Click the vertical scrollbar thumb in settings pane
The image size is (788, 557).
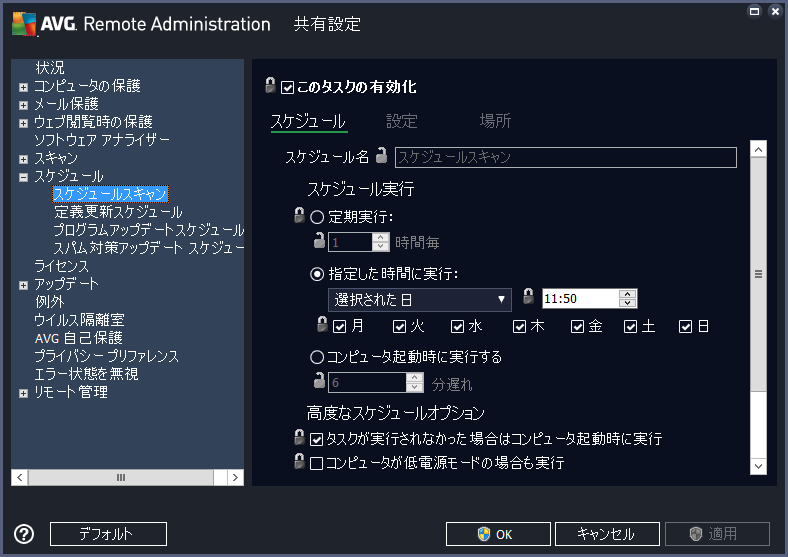[758, 274]
